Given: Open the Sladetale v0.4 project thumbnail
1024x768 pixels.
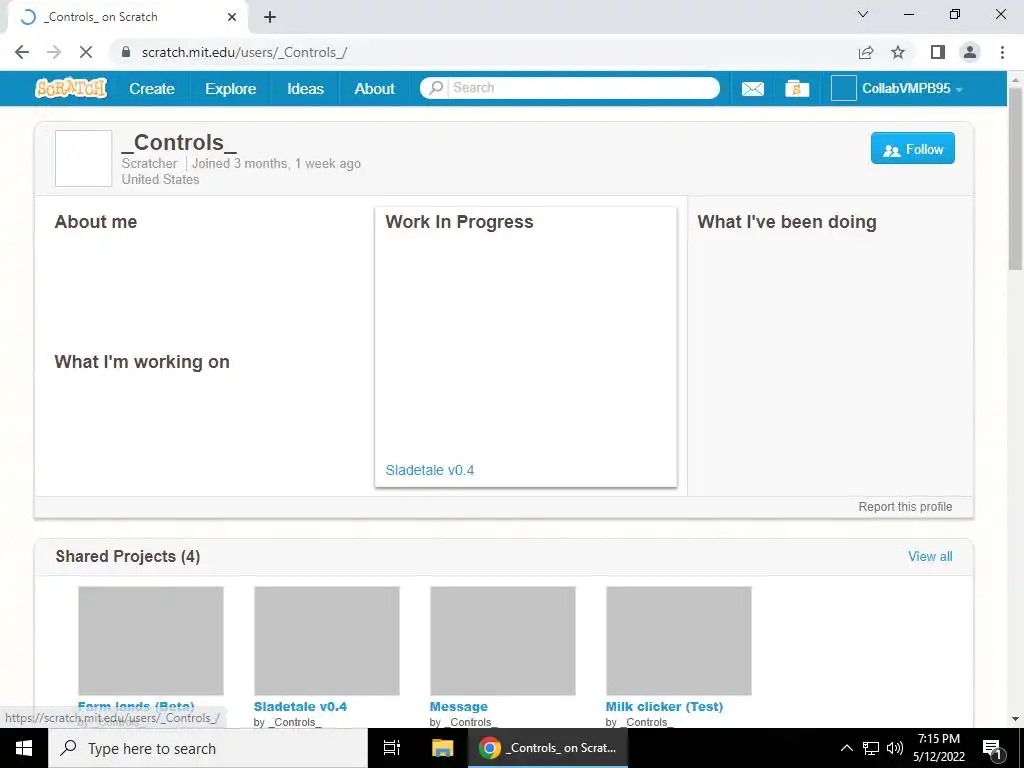Looking at the screenshot, I should (x=327, y=641).
